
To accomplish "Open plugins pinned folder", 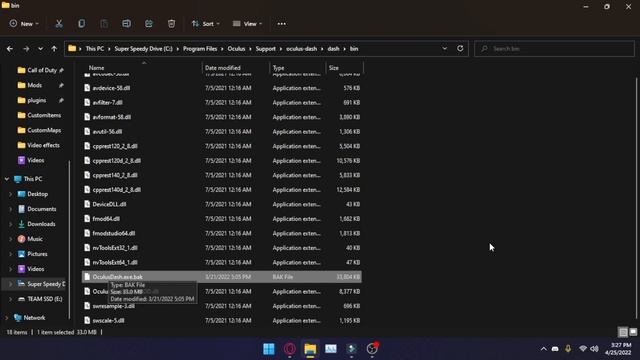I will click(37, 100).
